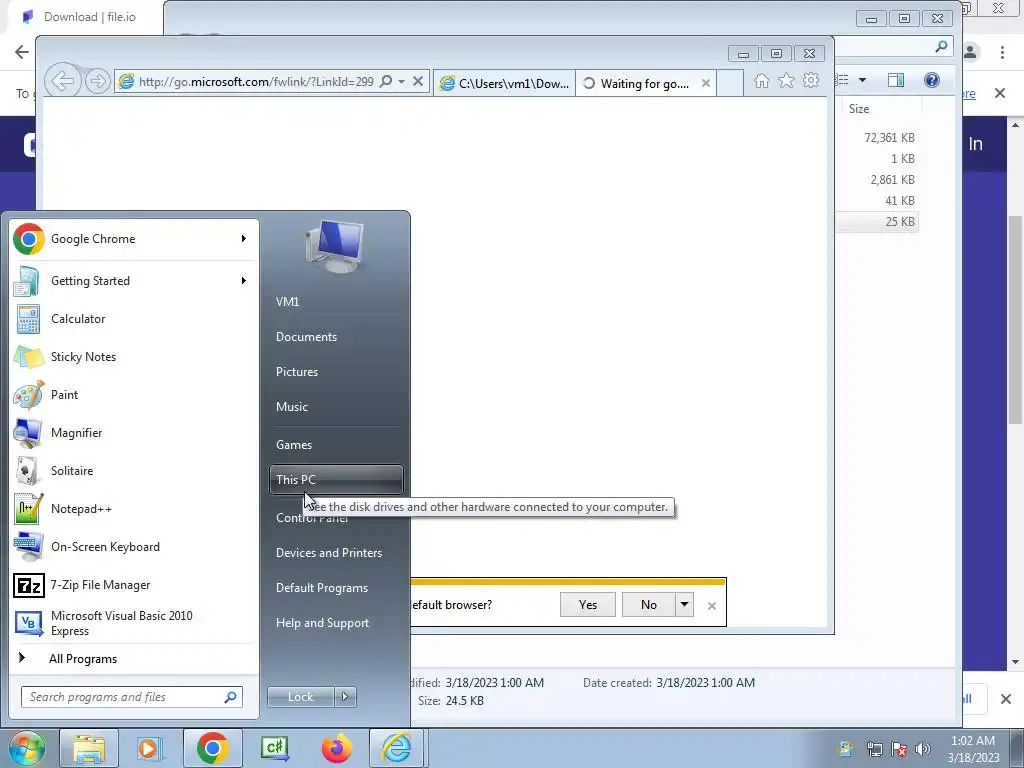Switch to Chrome on taskbar
Image resolution: width=1024 pixels, height=768 pixels.
(212, 748)
